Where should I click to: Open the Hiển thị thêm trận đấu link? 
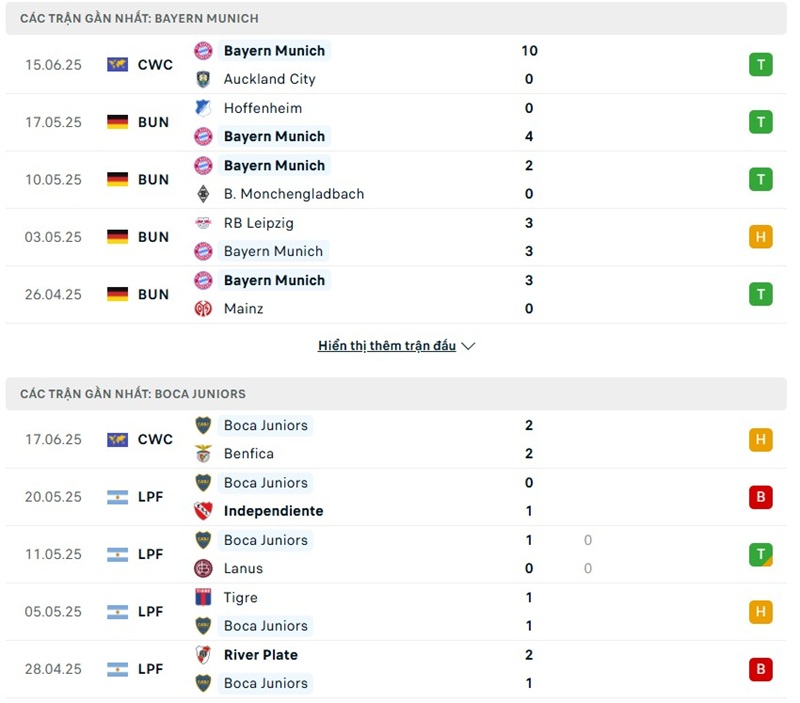click(x=387, y=346)
